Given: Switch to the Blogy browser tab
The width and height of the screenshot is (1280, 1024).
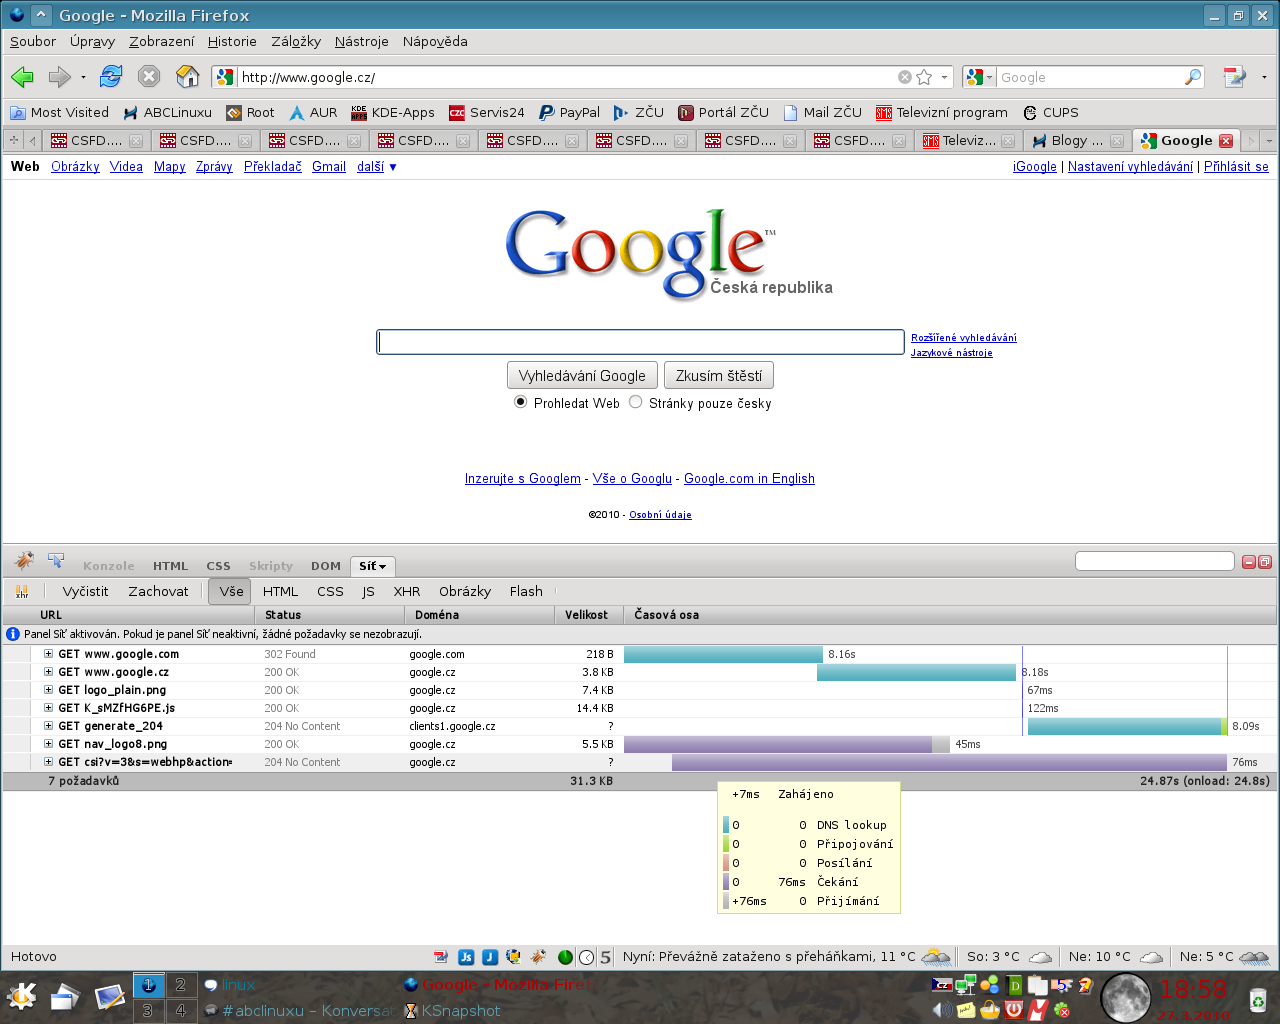Looking at the screenshot, I should 1077,141.
